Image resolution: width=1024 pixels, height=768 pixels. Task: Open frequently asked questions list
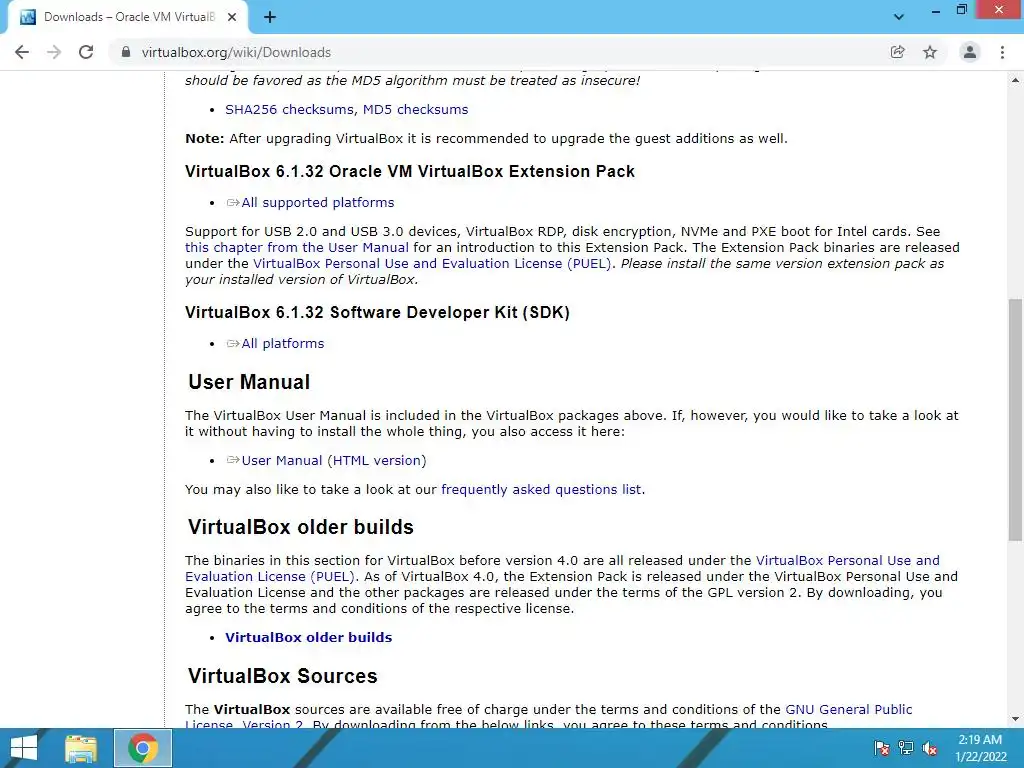pyautogui.click(x=541, y=490)
